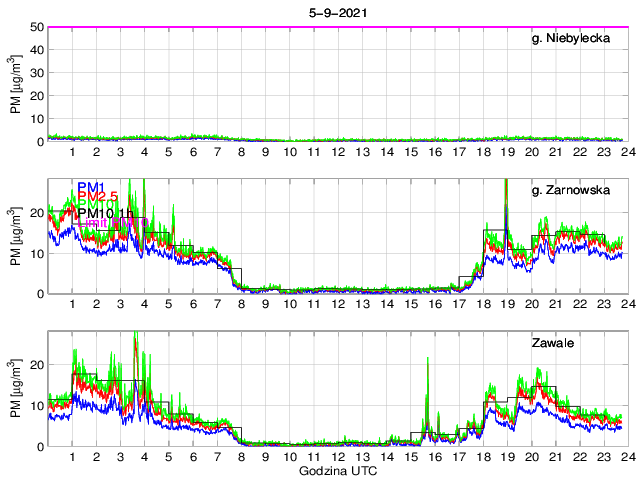The width and height of the screenshot is (640, 480).
Task: Click the PM y-axis label of Zarnowska plot
Action: pyautogui.click(x=16, y=236)
